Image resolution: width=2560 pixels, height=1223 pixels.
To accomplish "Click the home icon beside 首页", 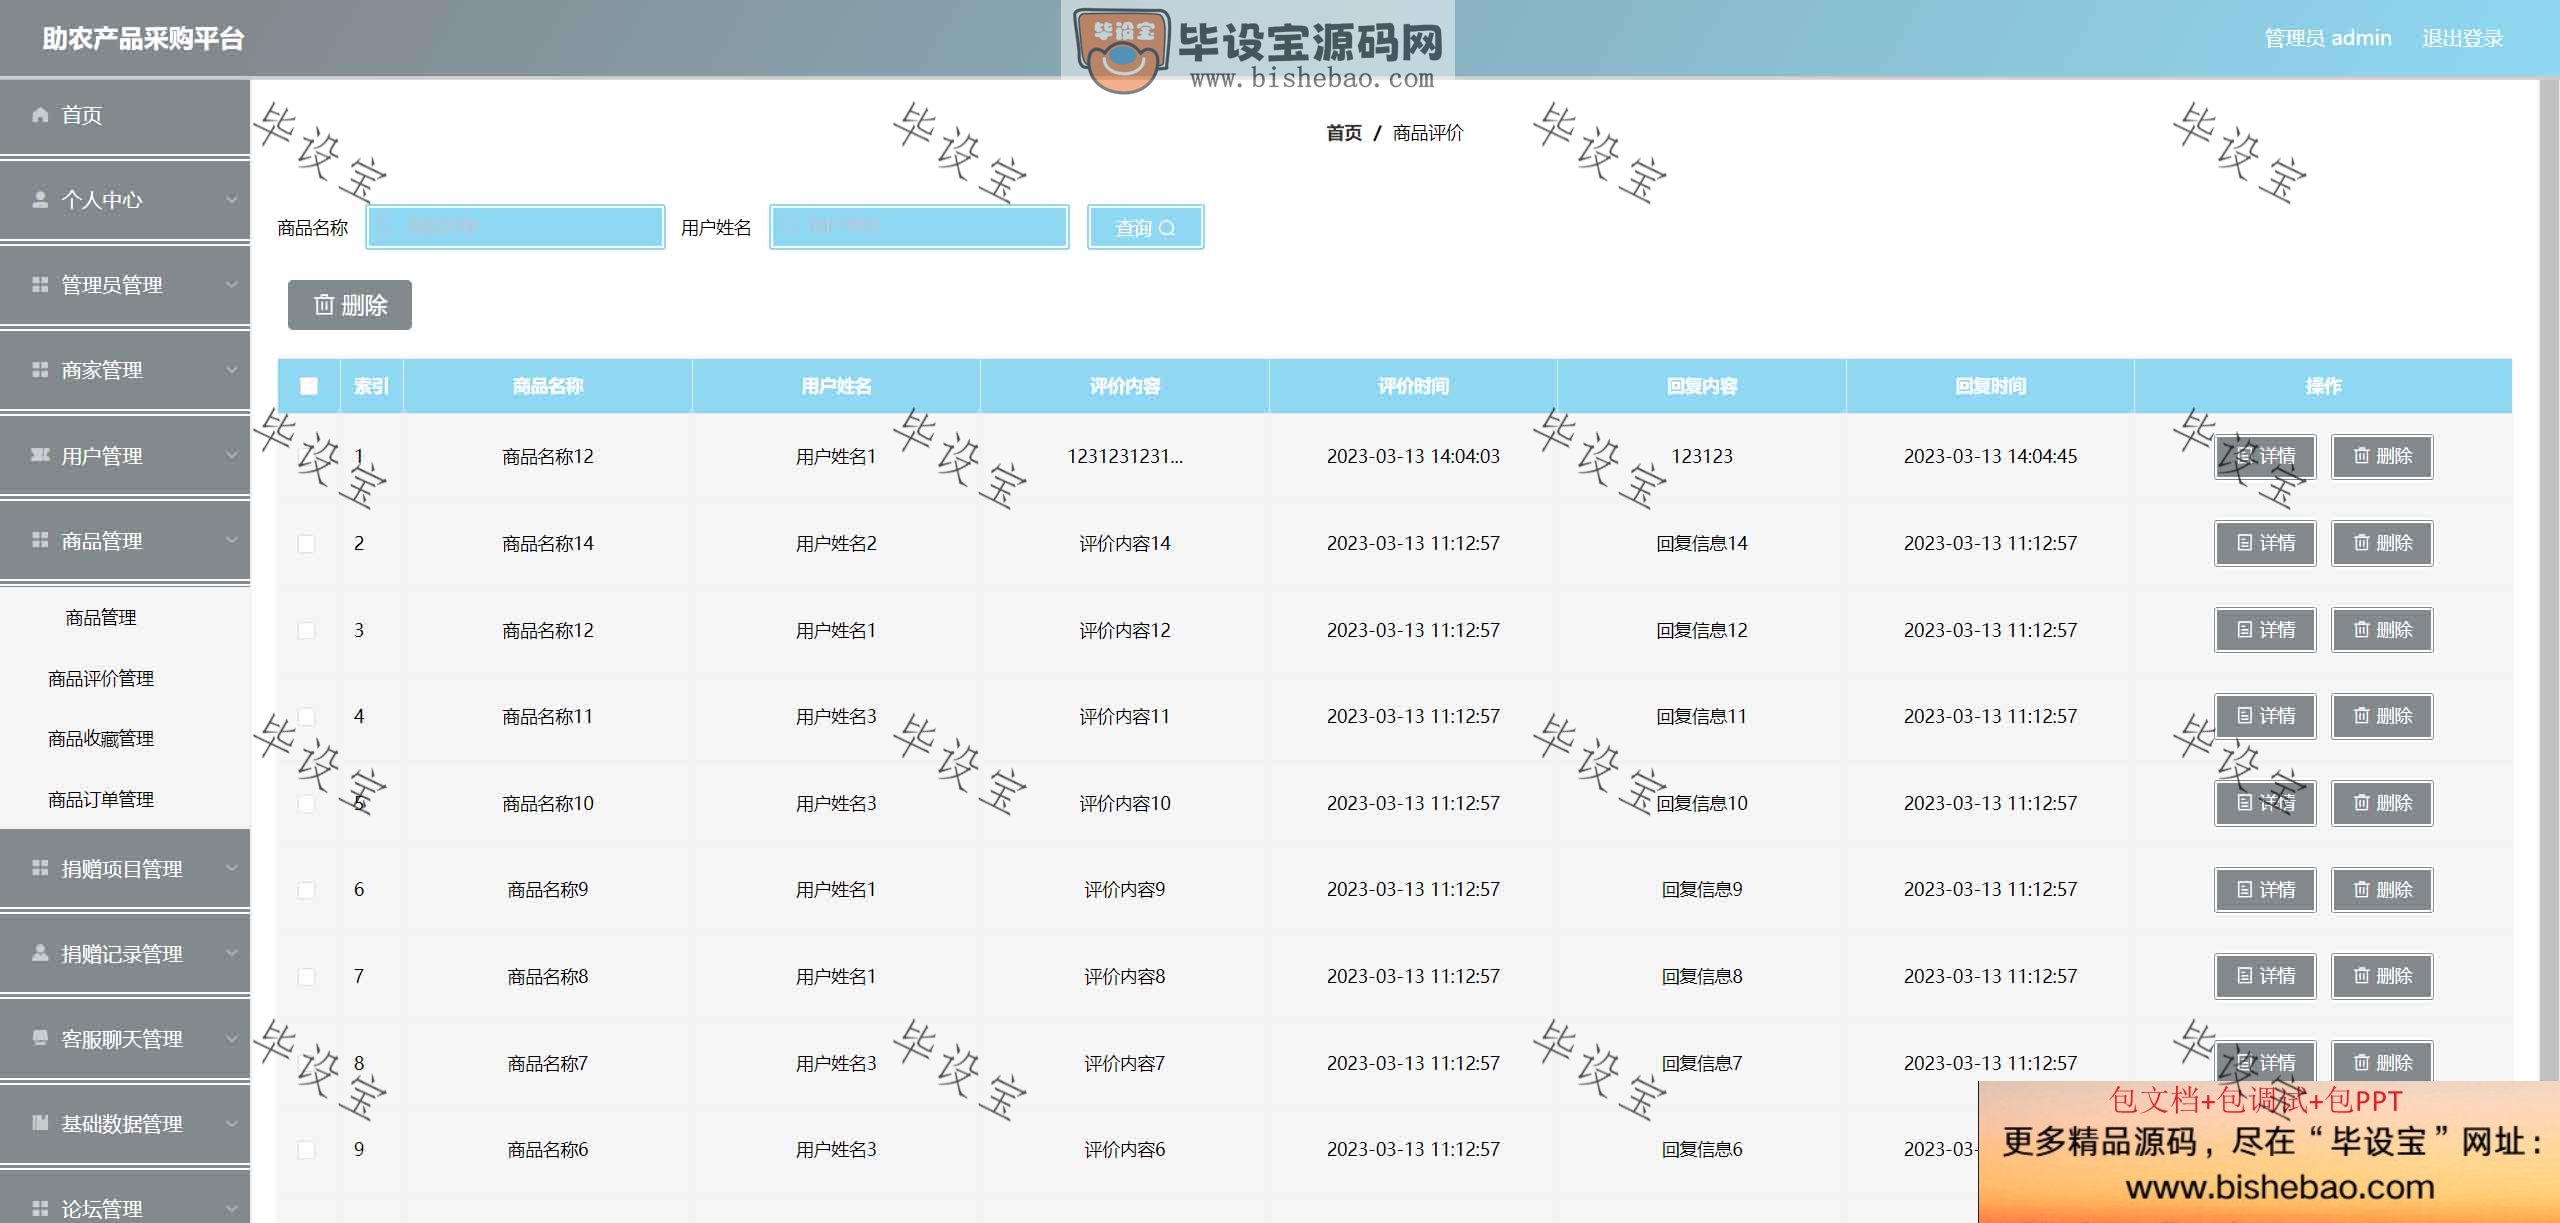I will point(40,115).
